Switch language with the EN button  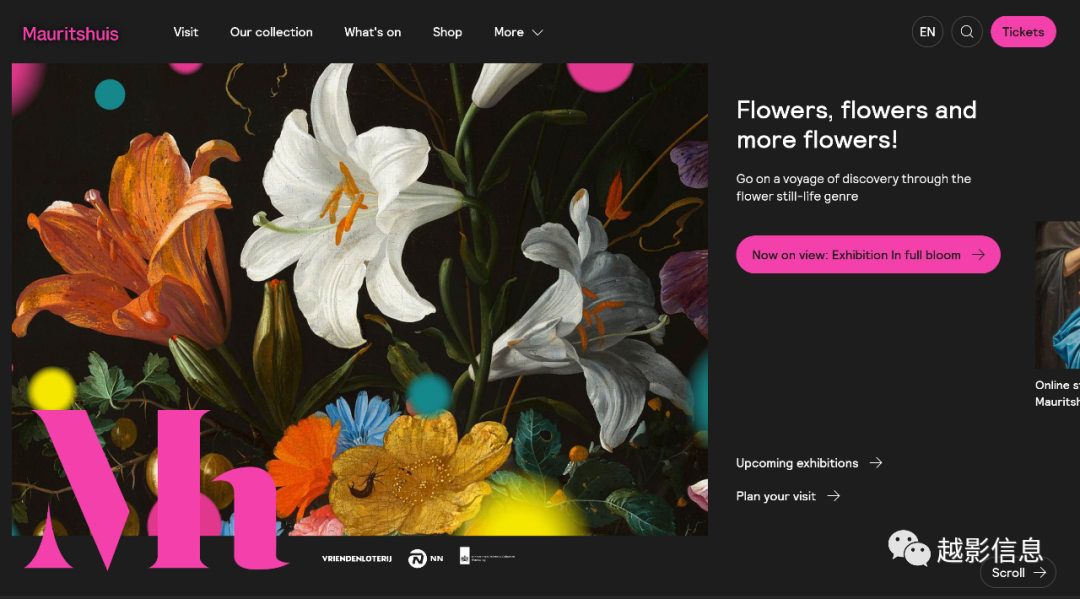coord(927,32)
